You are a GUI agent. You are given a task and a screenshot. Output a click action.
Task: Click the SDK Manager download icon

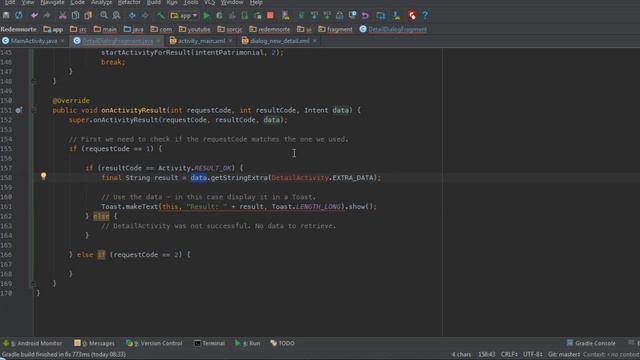click(396, 16)
